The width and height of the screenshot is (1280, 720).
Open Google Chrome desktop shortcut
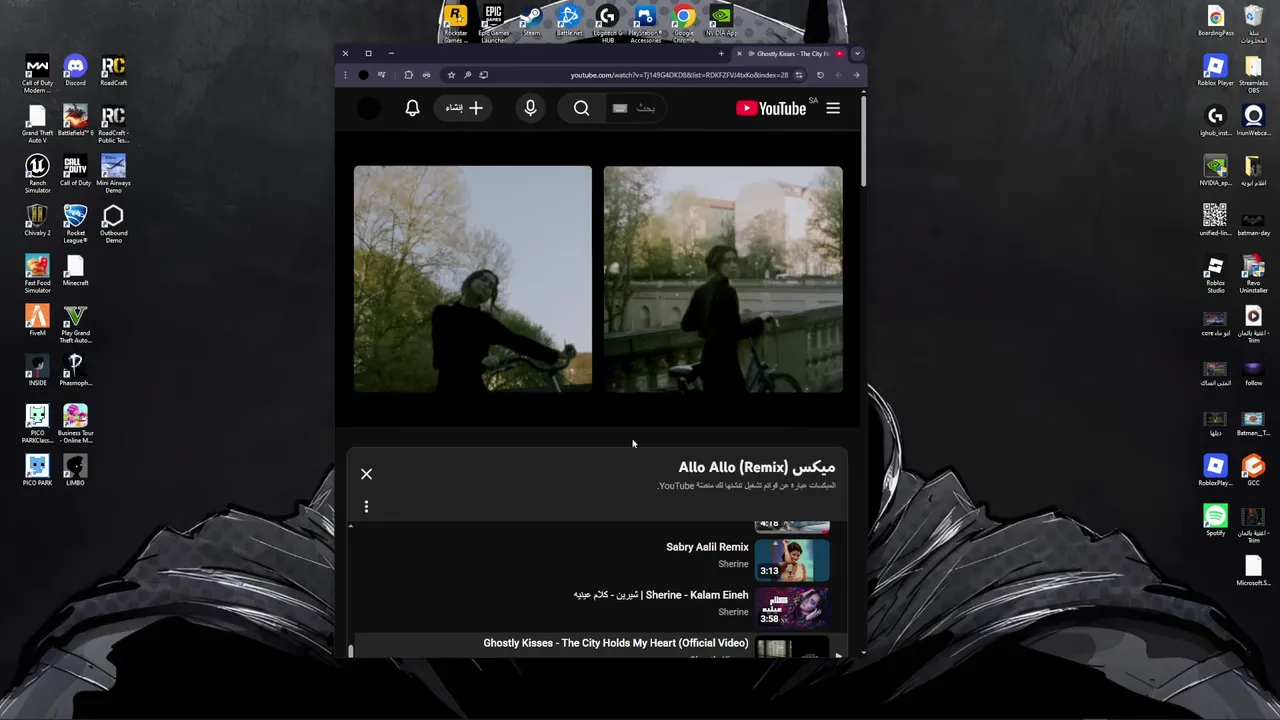tap(683, 24)
